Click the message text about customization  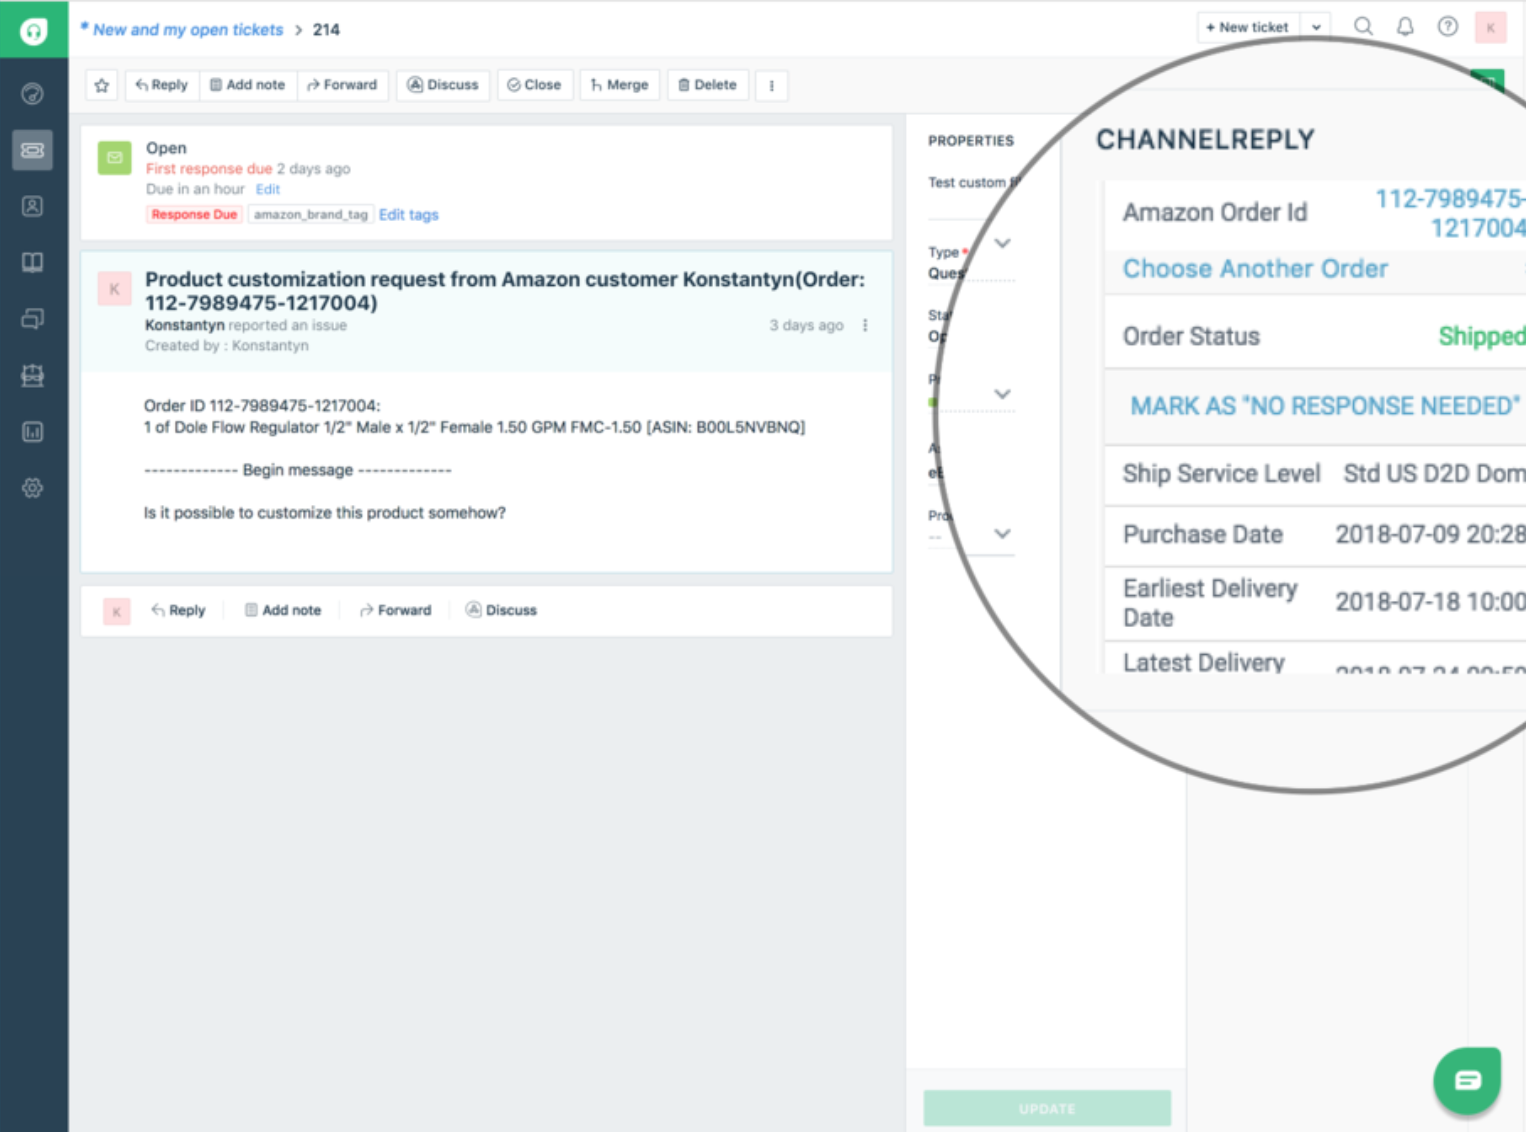click(x=325, y=513)
